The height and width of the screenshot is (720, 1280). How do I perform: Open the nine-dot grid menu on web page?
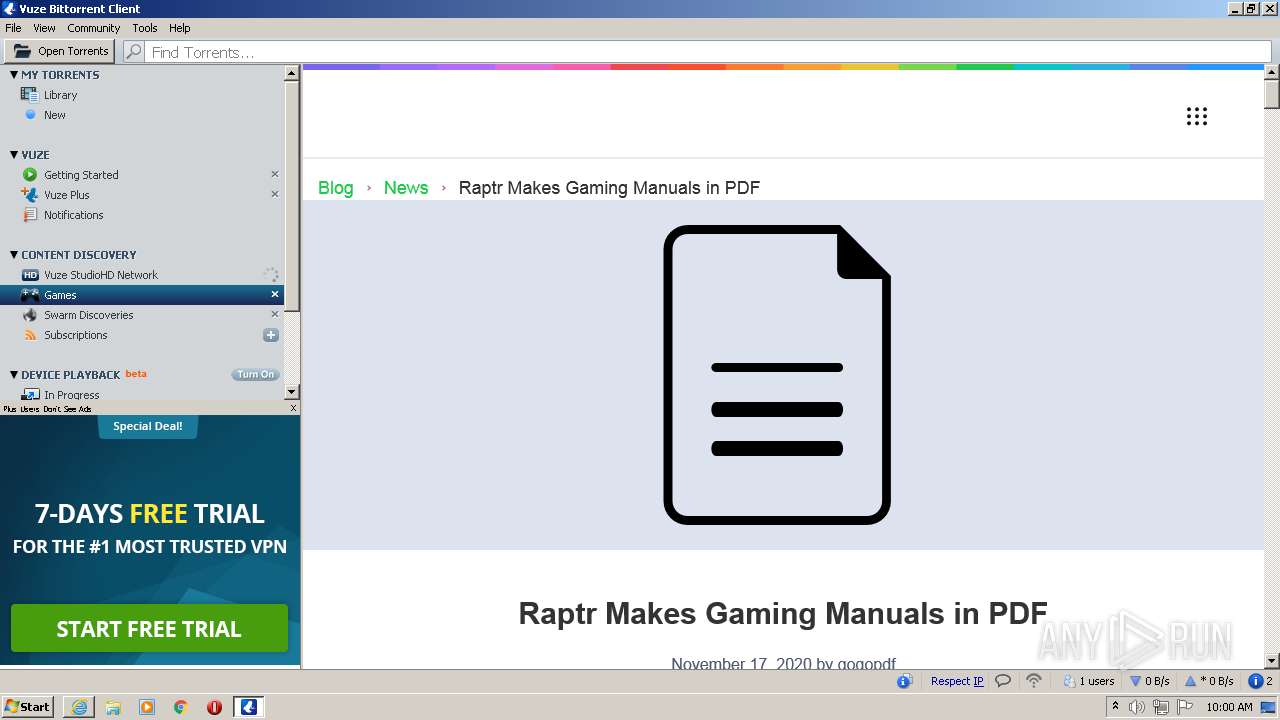[1197, 117]
